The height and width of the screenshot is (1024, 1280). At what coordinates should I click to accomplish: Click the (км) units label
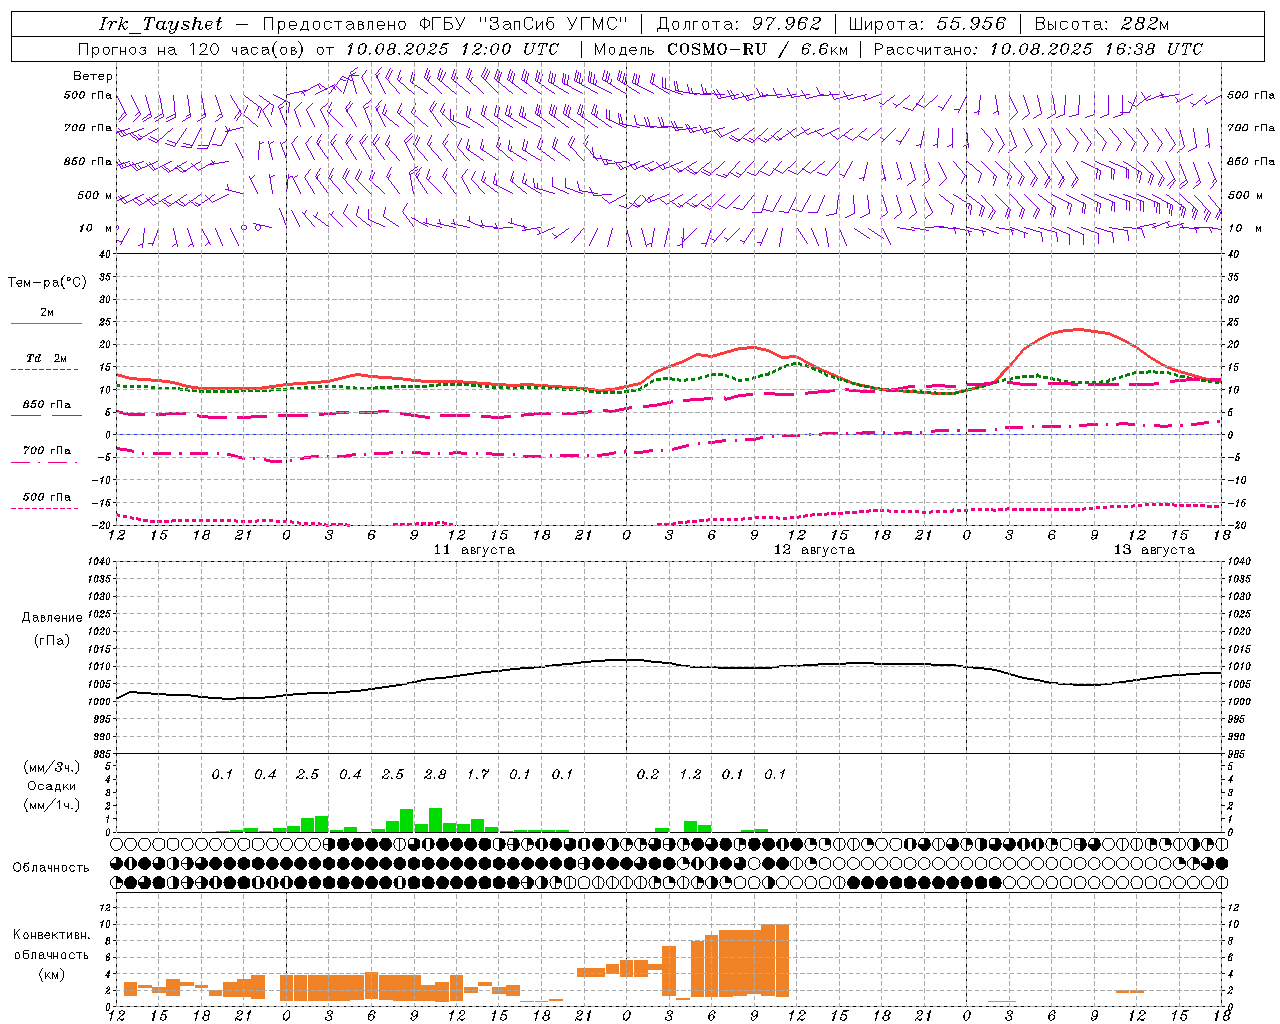[x=51, y=974]
